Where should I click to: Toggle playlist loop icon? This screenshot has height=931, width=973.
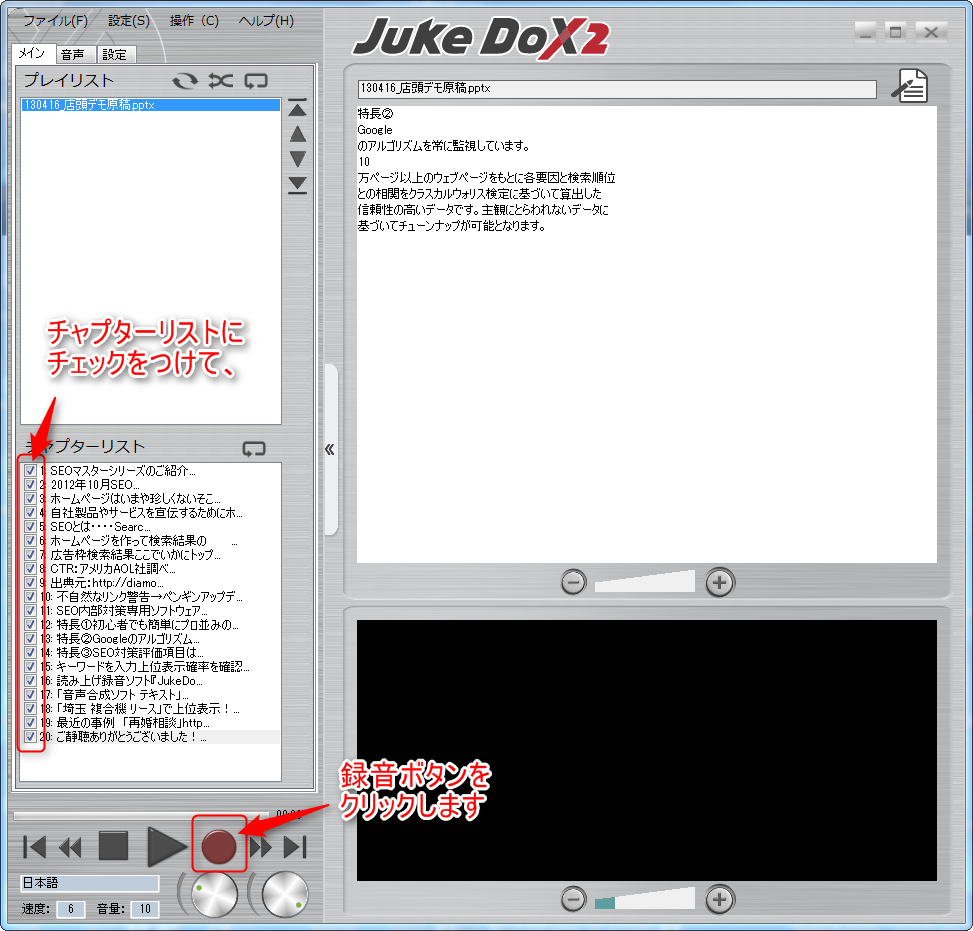[256, 81]
